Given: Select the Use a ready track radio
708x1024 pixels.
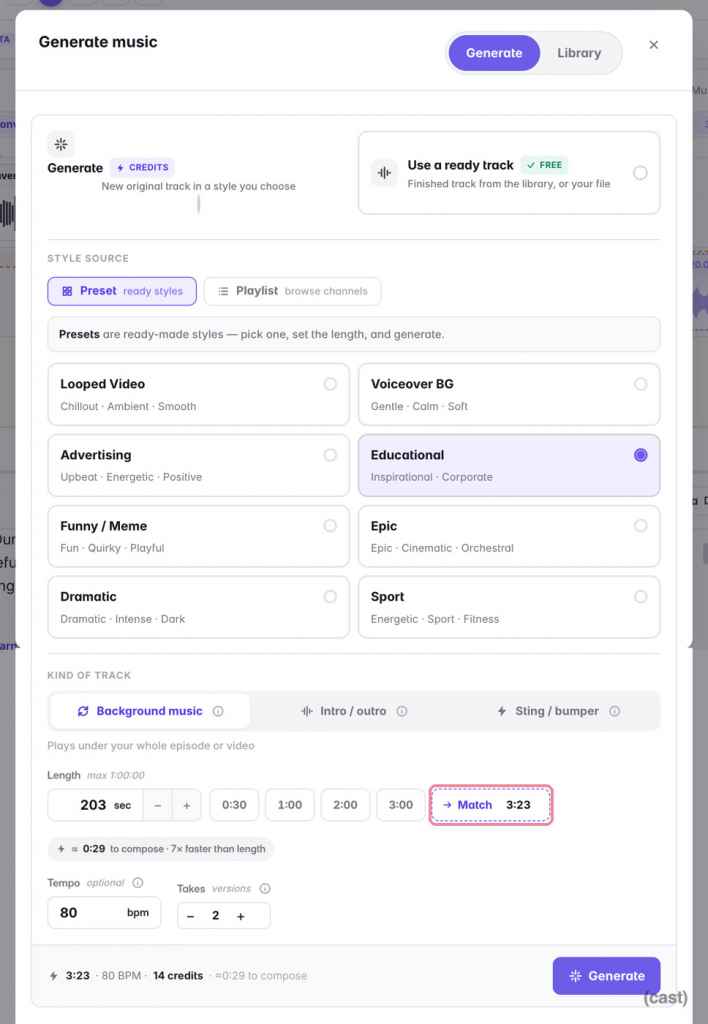Looking at the screenshot, I should pyautogui.click(x=640, y=172).
